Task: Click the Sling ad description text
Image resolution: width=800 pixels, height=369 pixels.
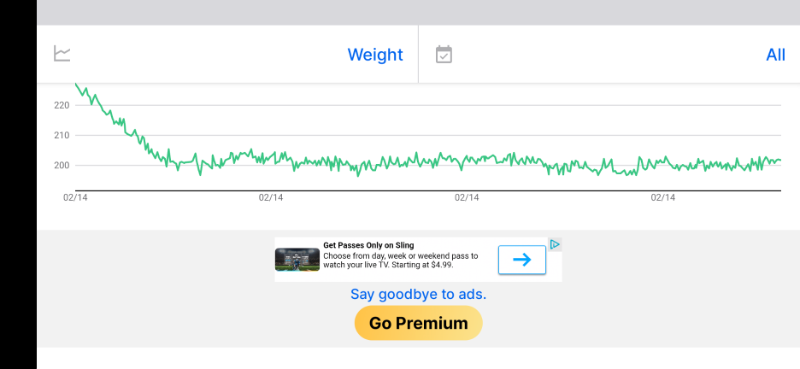Action: [401, 260]
